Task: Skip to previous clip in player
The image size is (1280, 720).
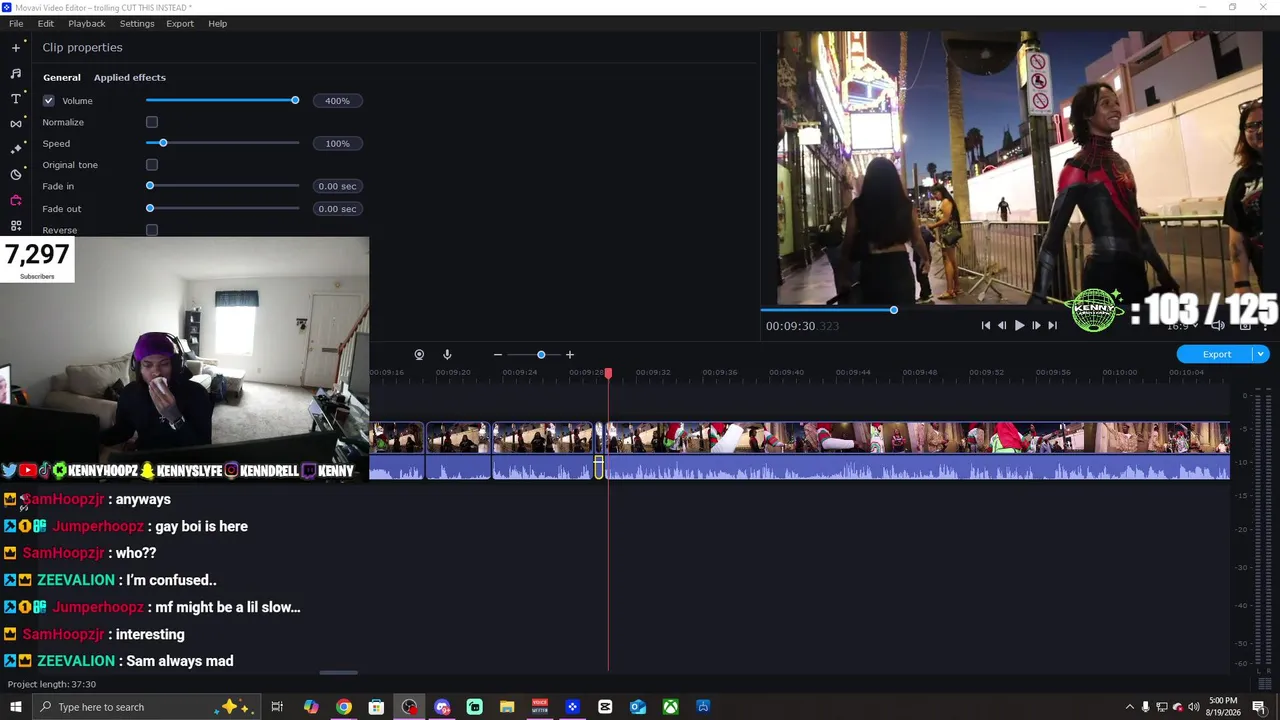Action: [x=985, y=325]
